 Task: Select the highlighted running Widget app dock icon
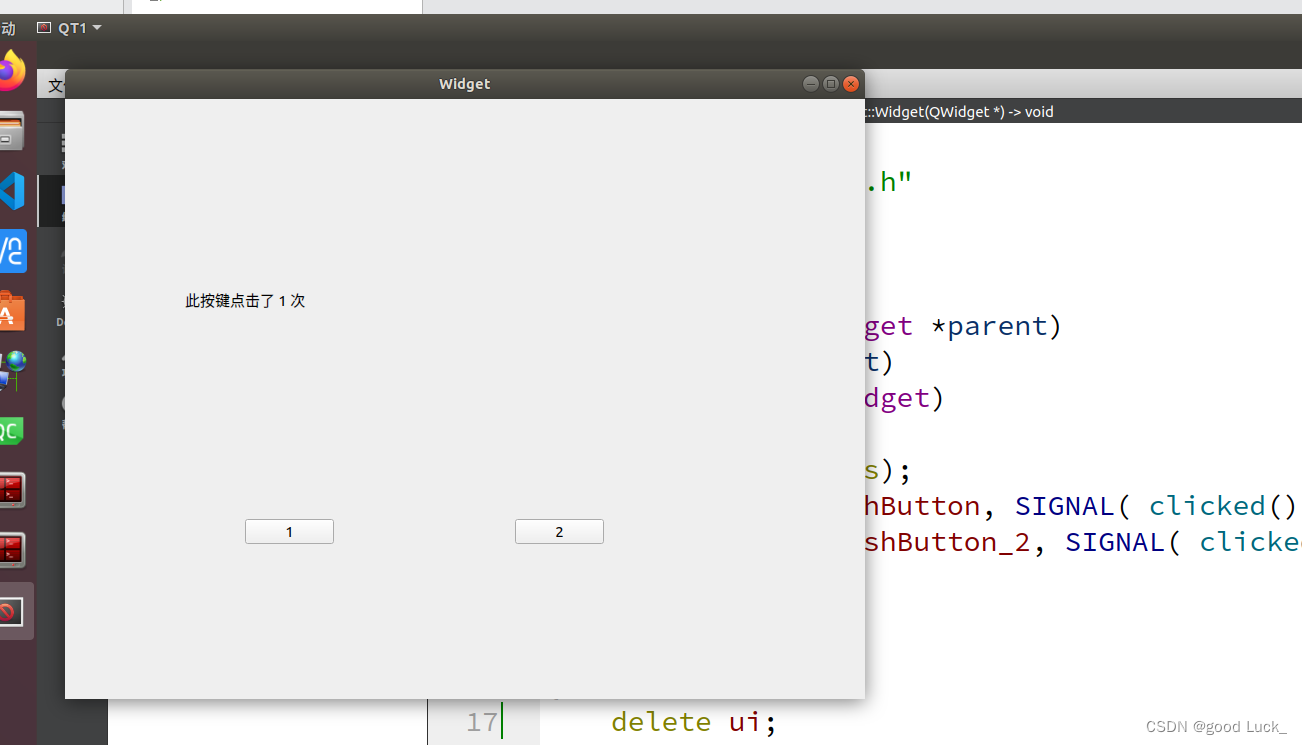[12, 611]
